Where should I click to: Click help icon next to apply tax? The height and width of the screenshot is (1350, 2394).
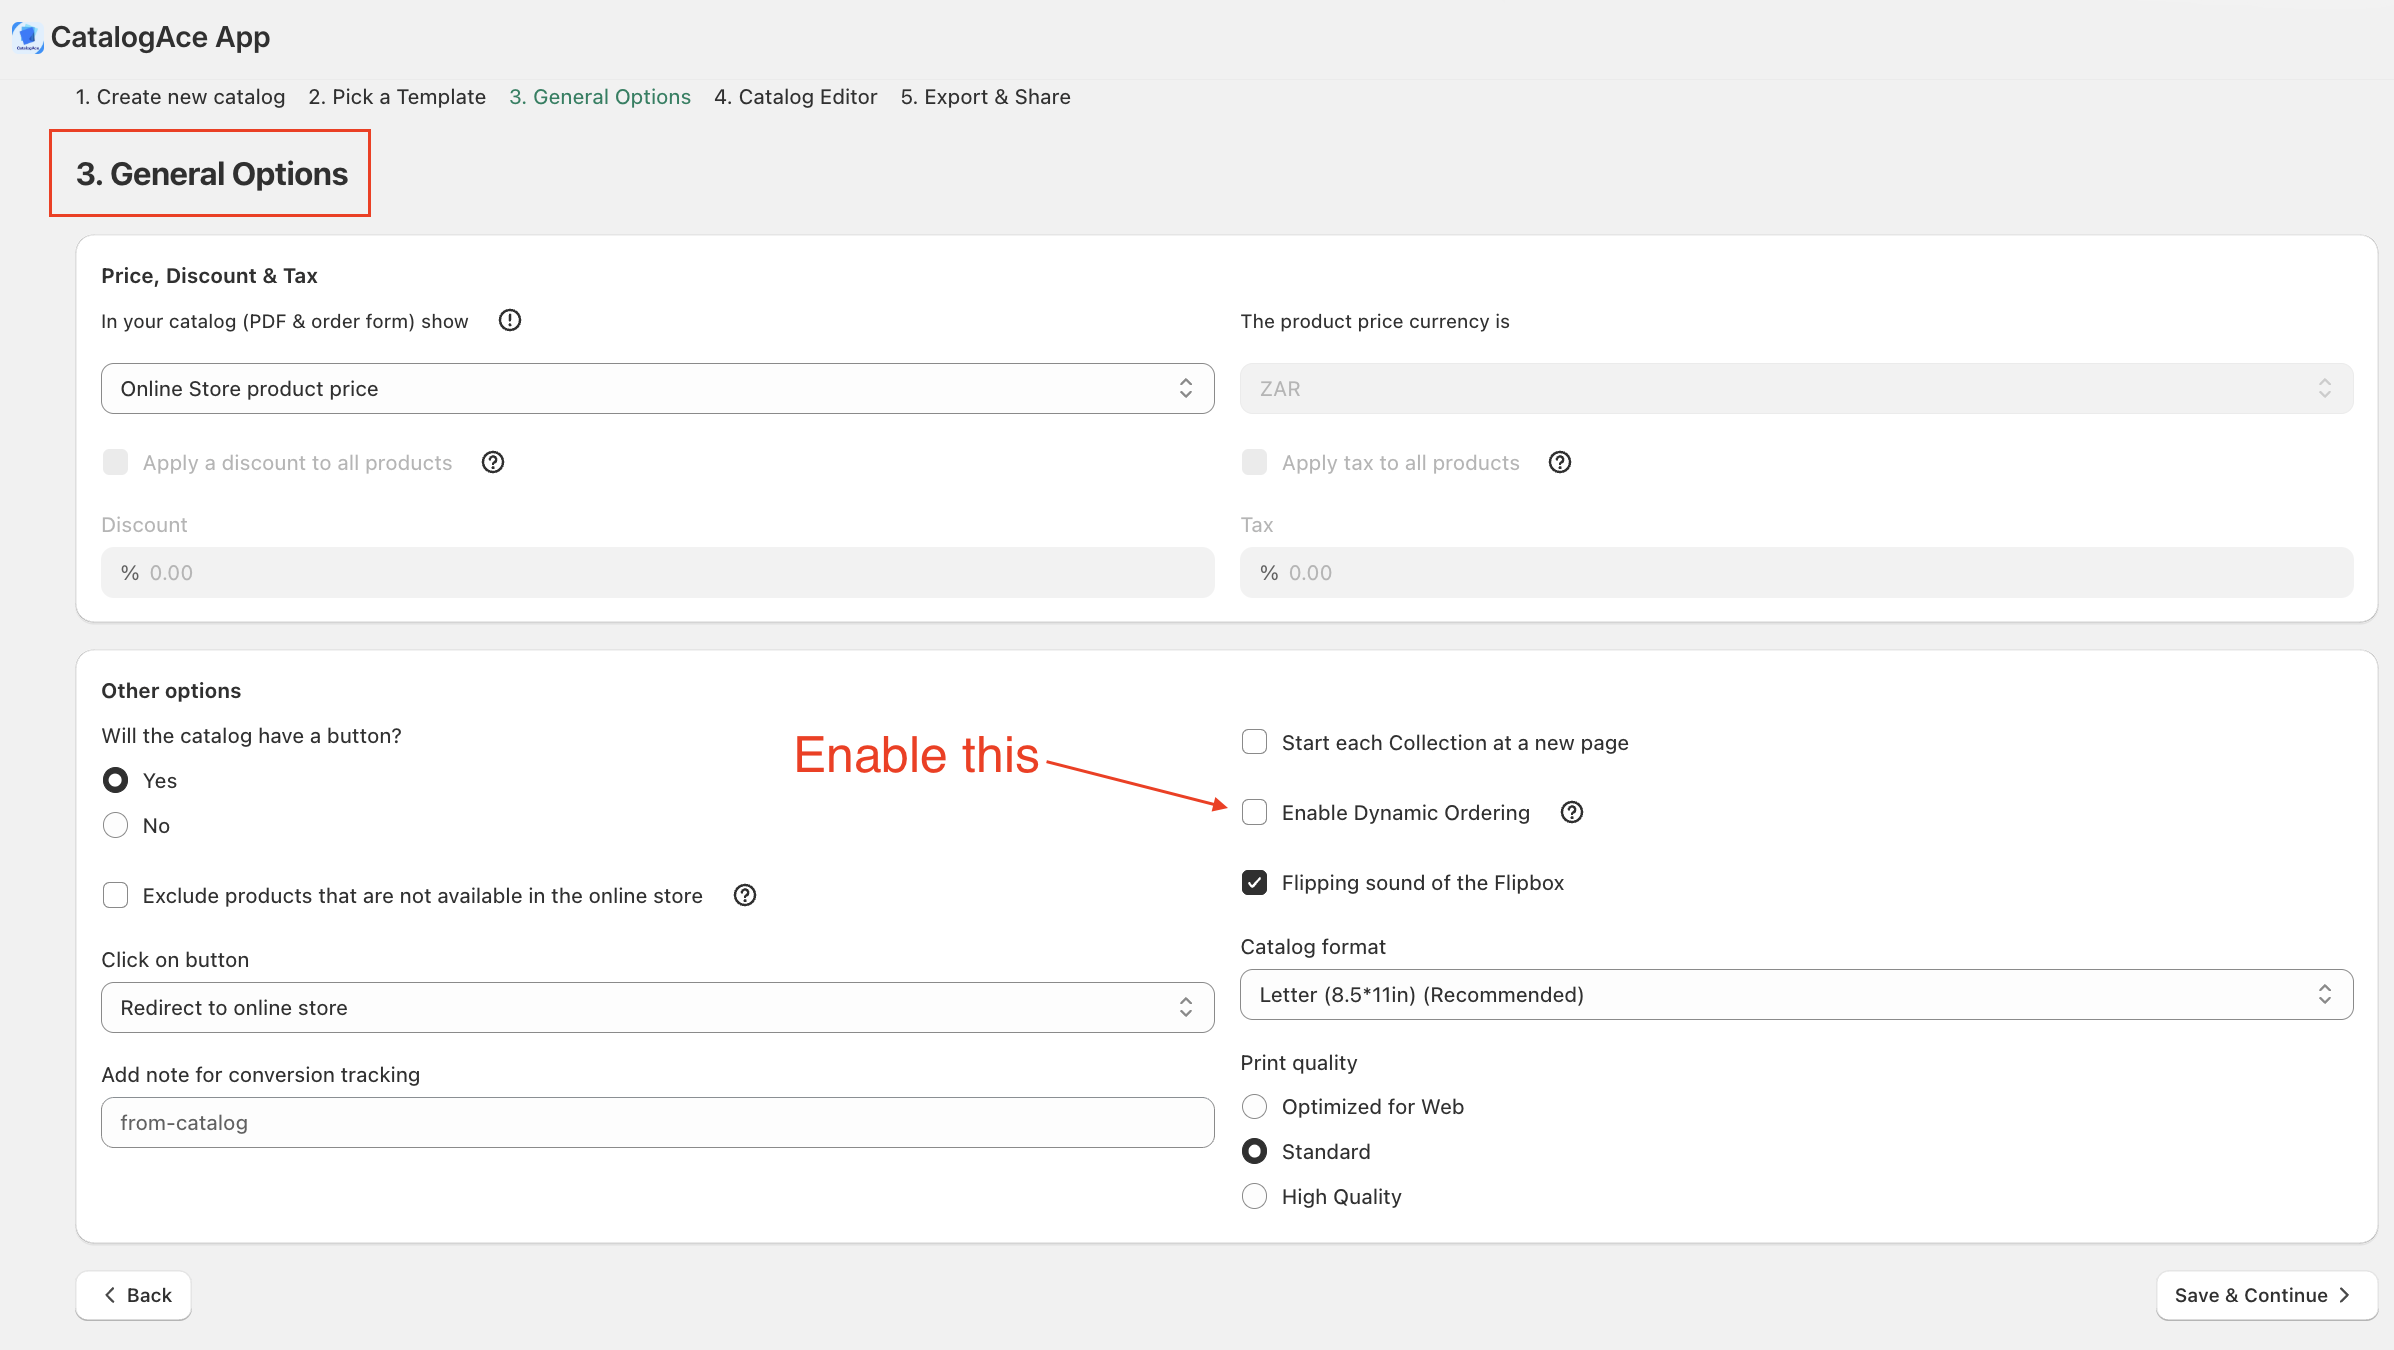coord(1560,462)
